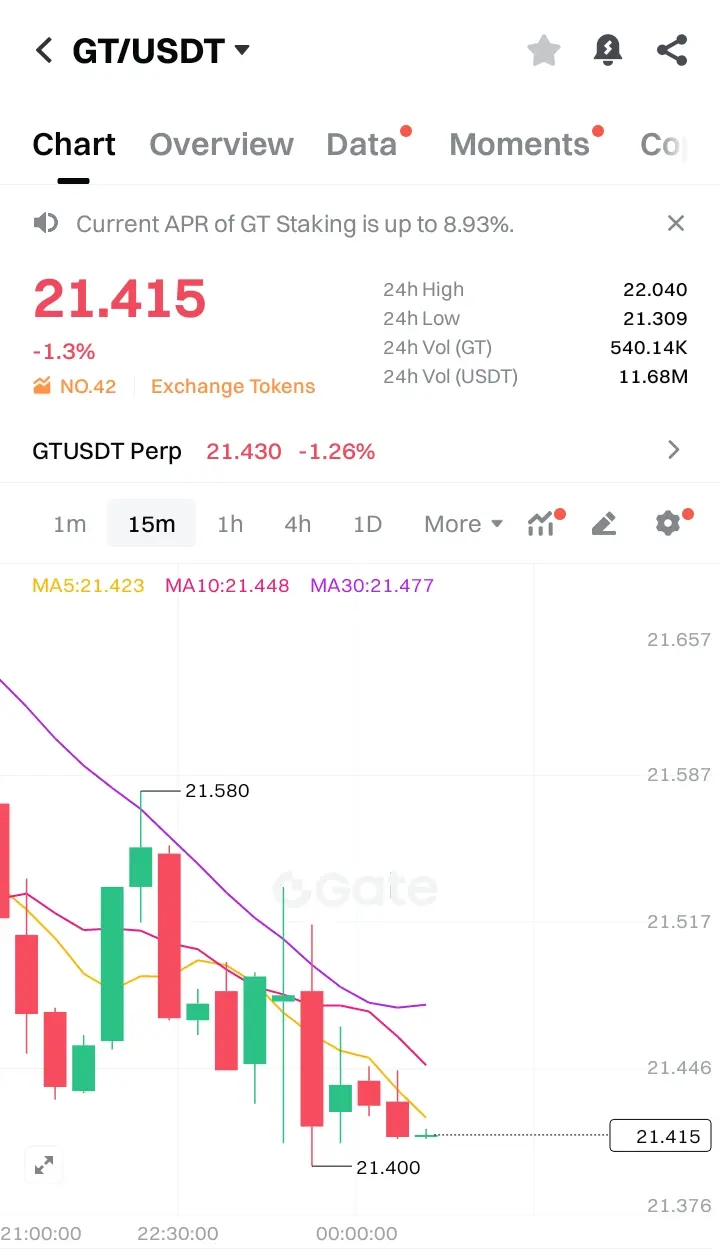Go back using the left arrow
The height and width of the screenshot is (1253, 720).
(44, 50)
